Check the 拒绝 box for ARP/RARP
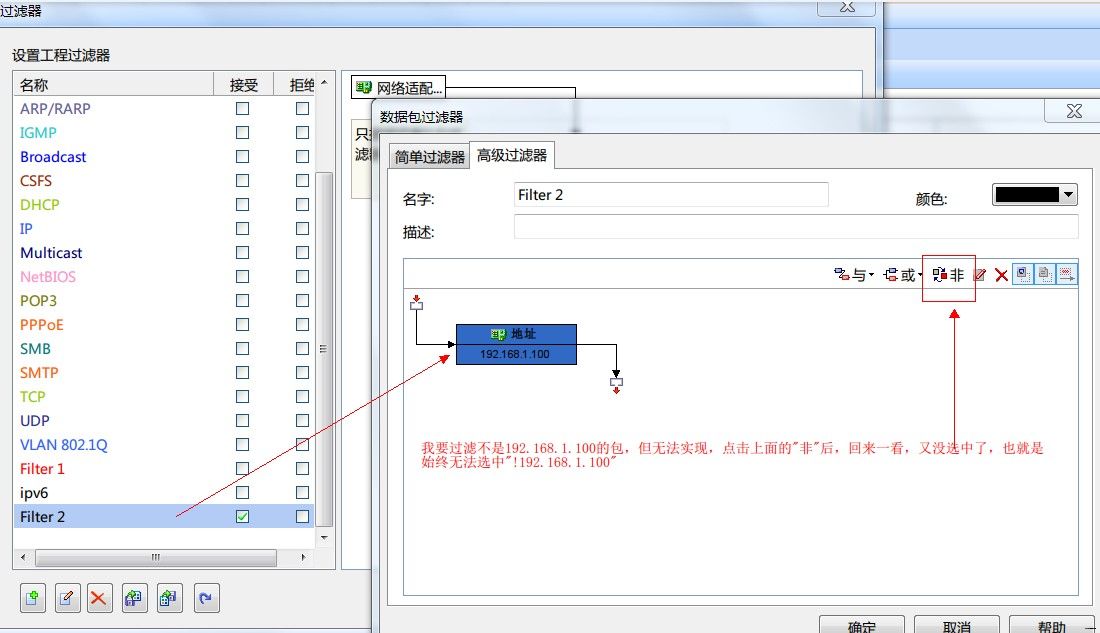 pyautogui.click(x=302, y=109)
